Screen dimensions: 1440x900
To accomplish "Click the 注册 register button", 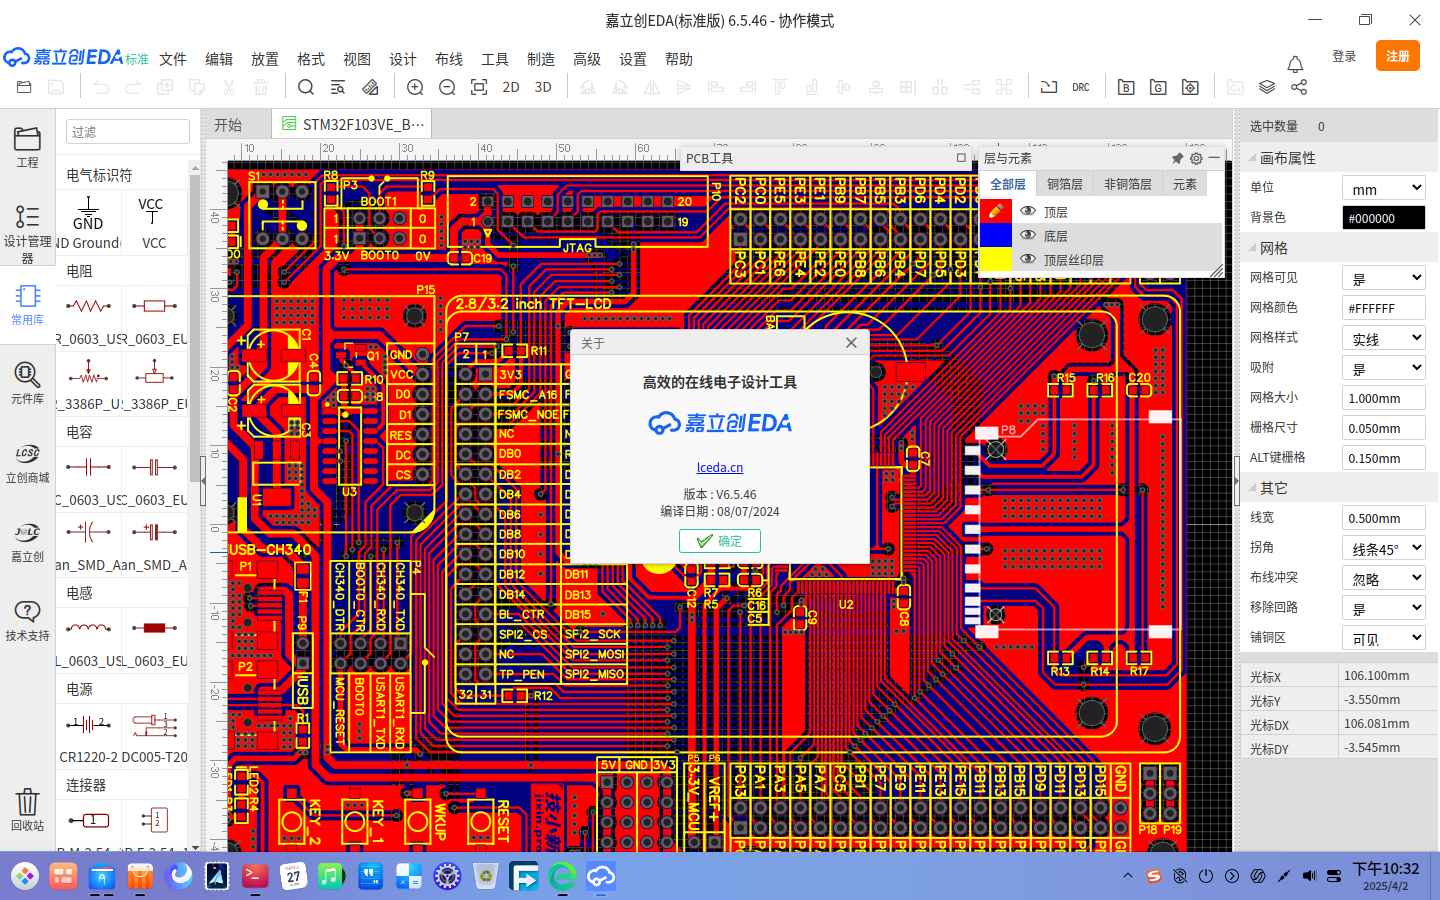I will (1398, 56).
